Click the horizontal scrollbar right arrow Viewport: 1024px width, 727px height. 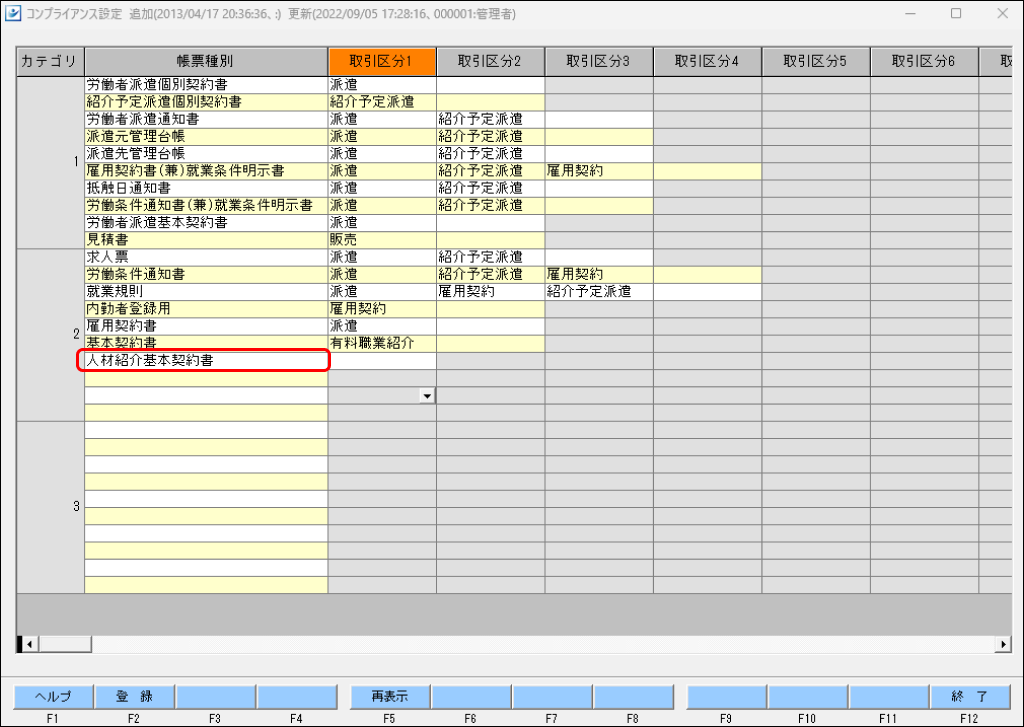tap(1003, 644)
